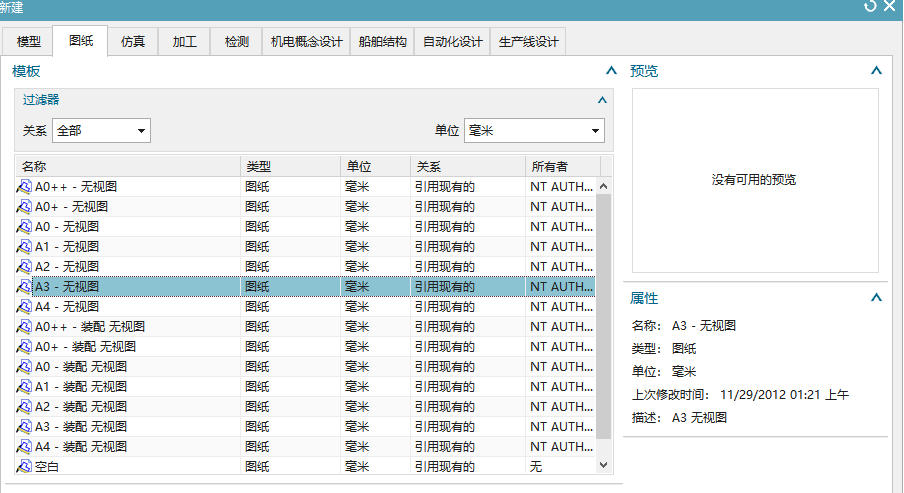The width and height of the screenshot is (904, 493).
Task: Select the A2 - 装配 无视图 template name
Action: tap(81, 407)
